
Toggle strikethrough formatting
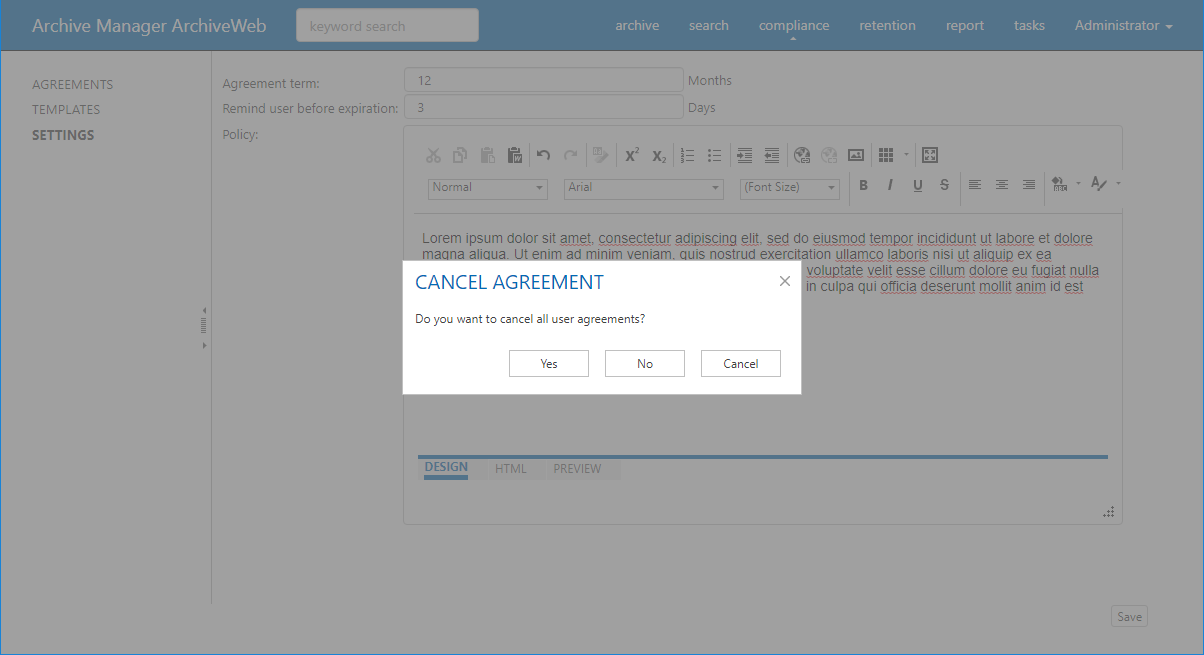click(944, 185)
